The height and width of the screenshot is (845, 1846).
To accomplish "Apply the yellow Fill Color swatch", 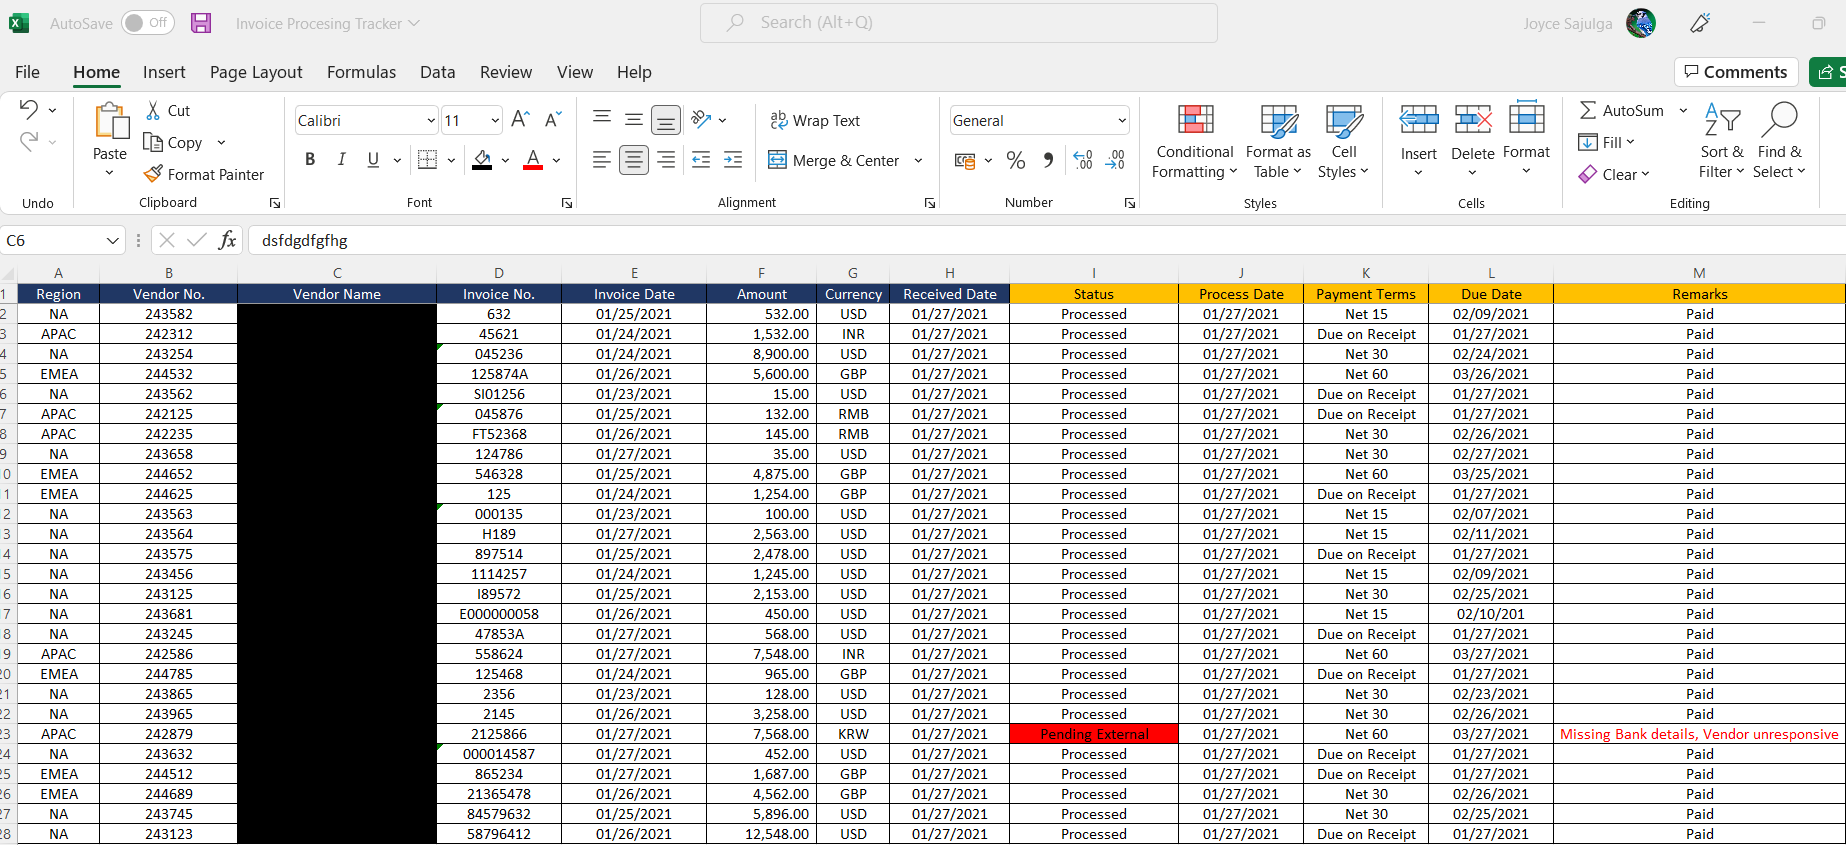I will click(x=482, y=160).
